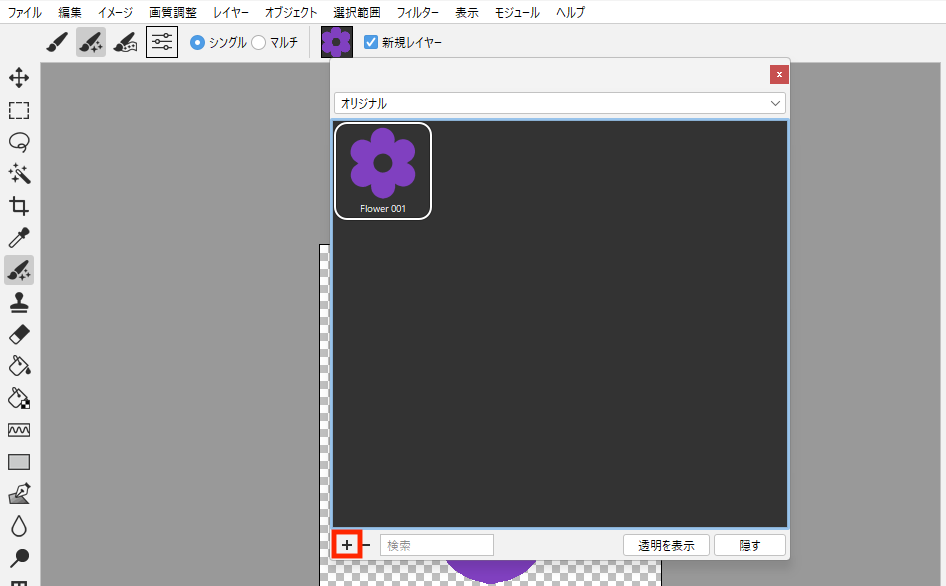Select the Crop tool

point(19,206)
